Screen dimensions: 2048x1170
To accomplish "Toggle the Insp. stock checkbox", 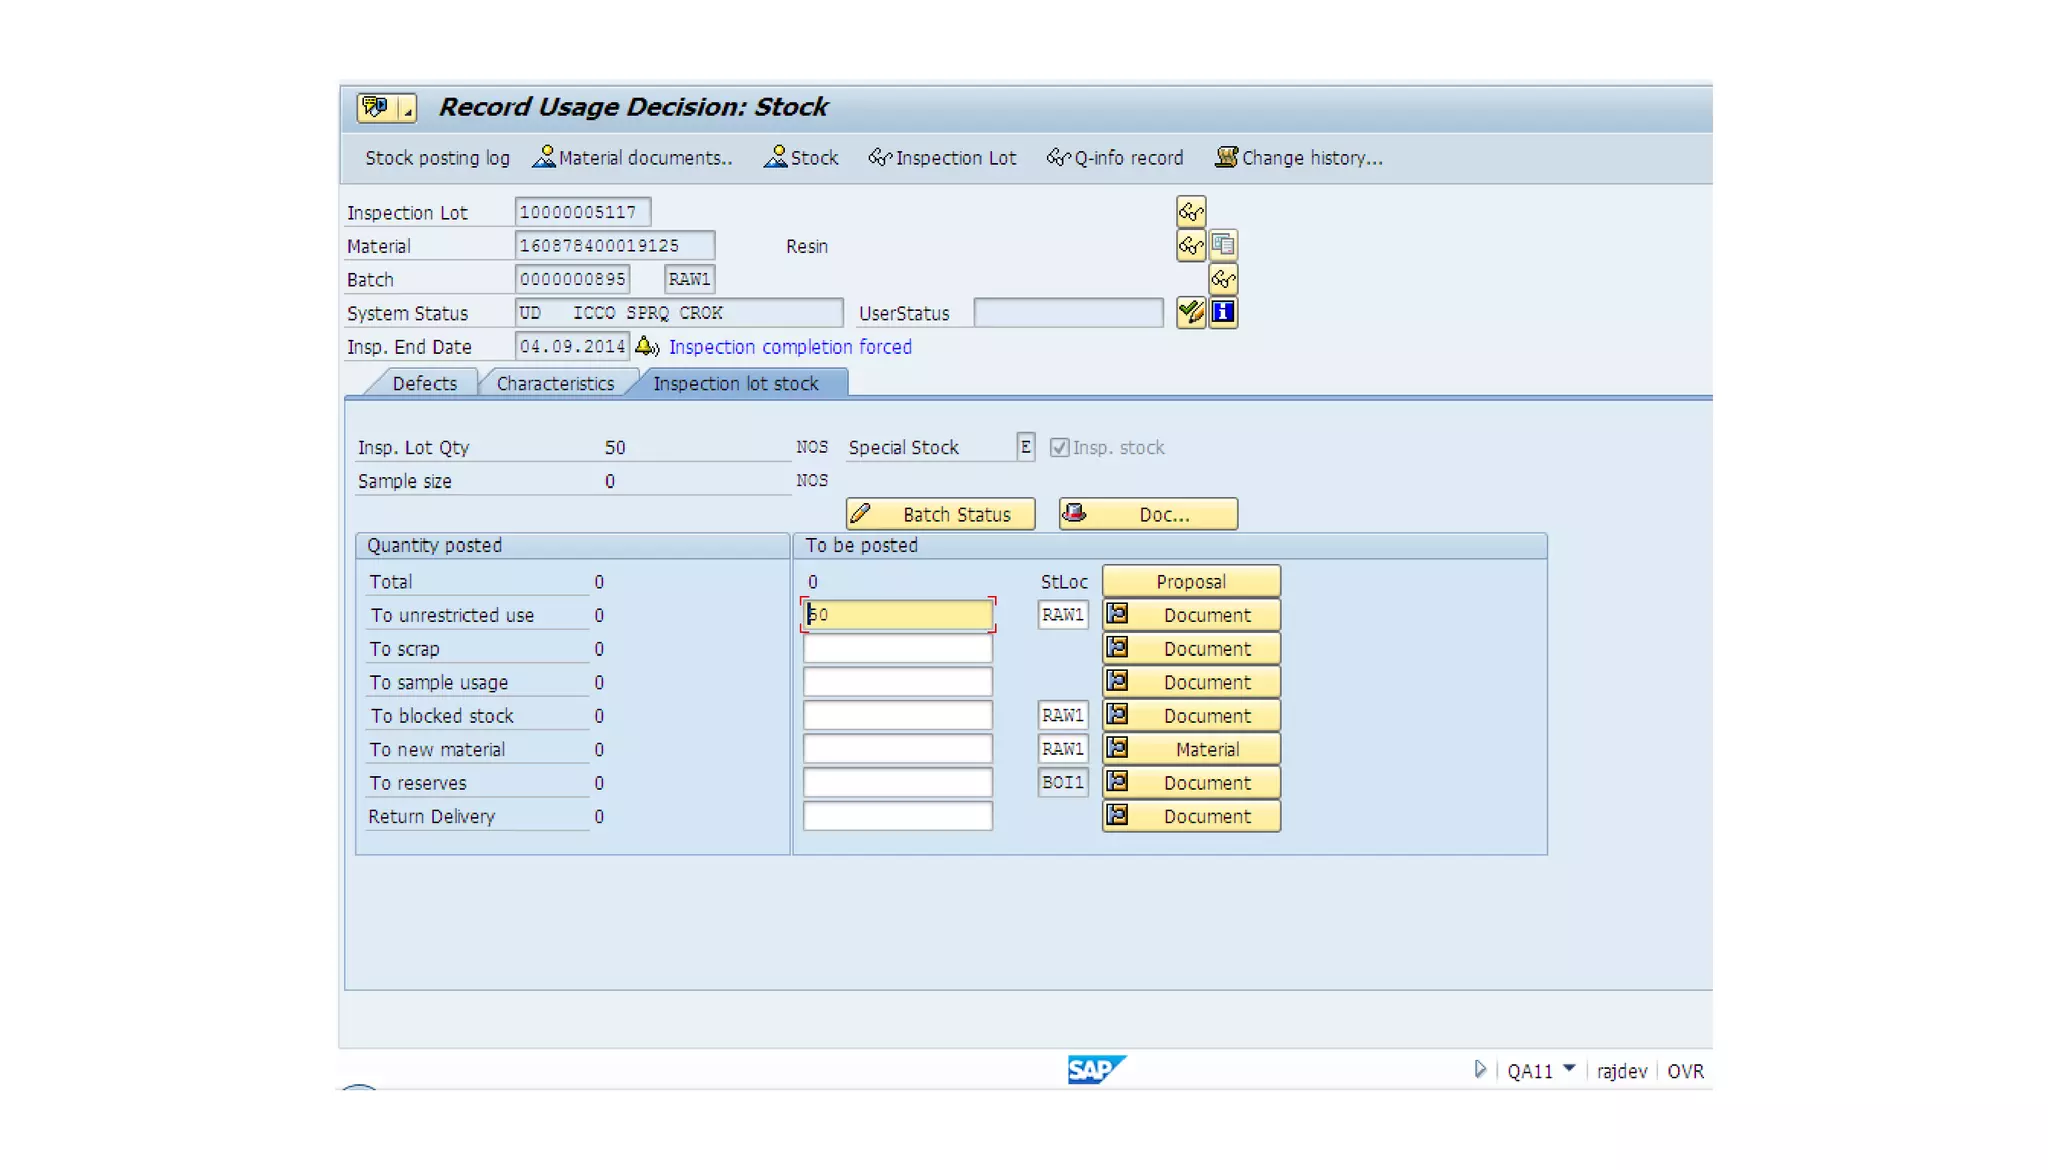I will pos(1059,448).
